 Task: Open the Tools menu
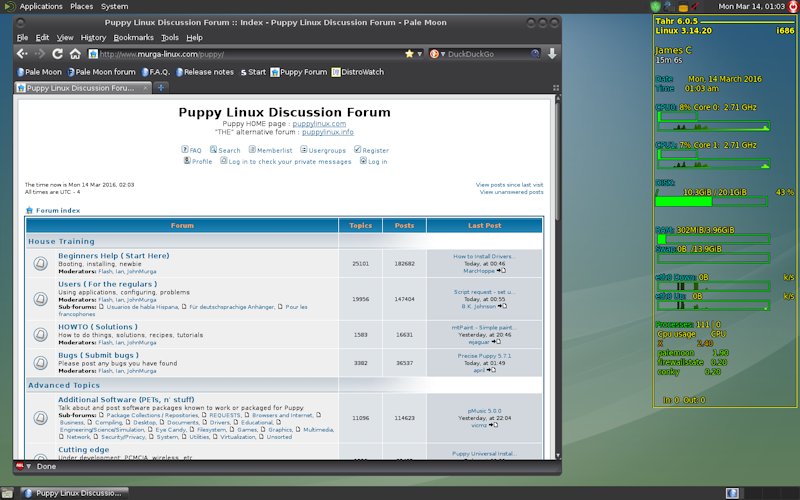[x=170, y=37]
